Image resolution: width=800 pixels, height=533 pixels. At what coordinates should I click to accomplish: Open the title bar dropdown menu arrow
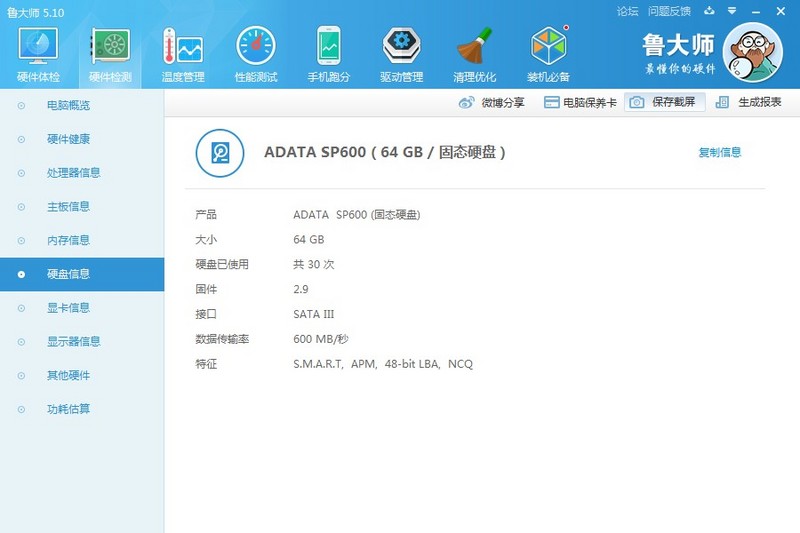[732, 11]
